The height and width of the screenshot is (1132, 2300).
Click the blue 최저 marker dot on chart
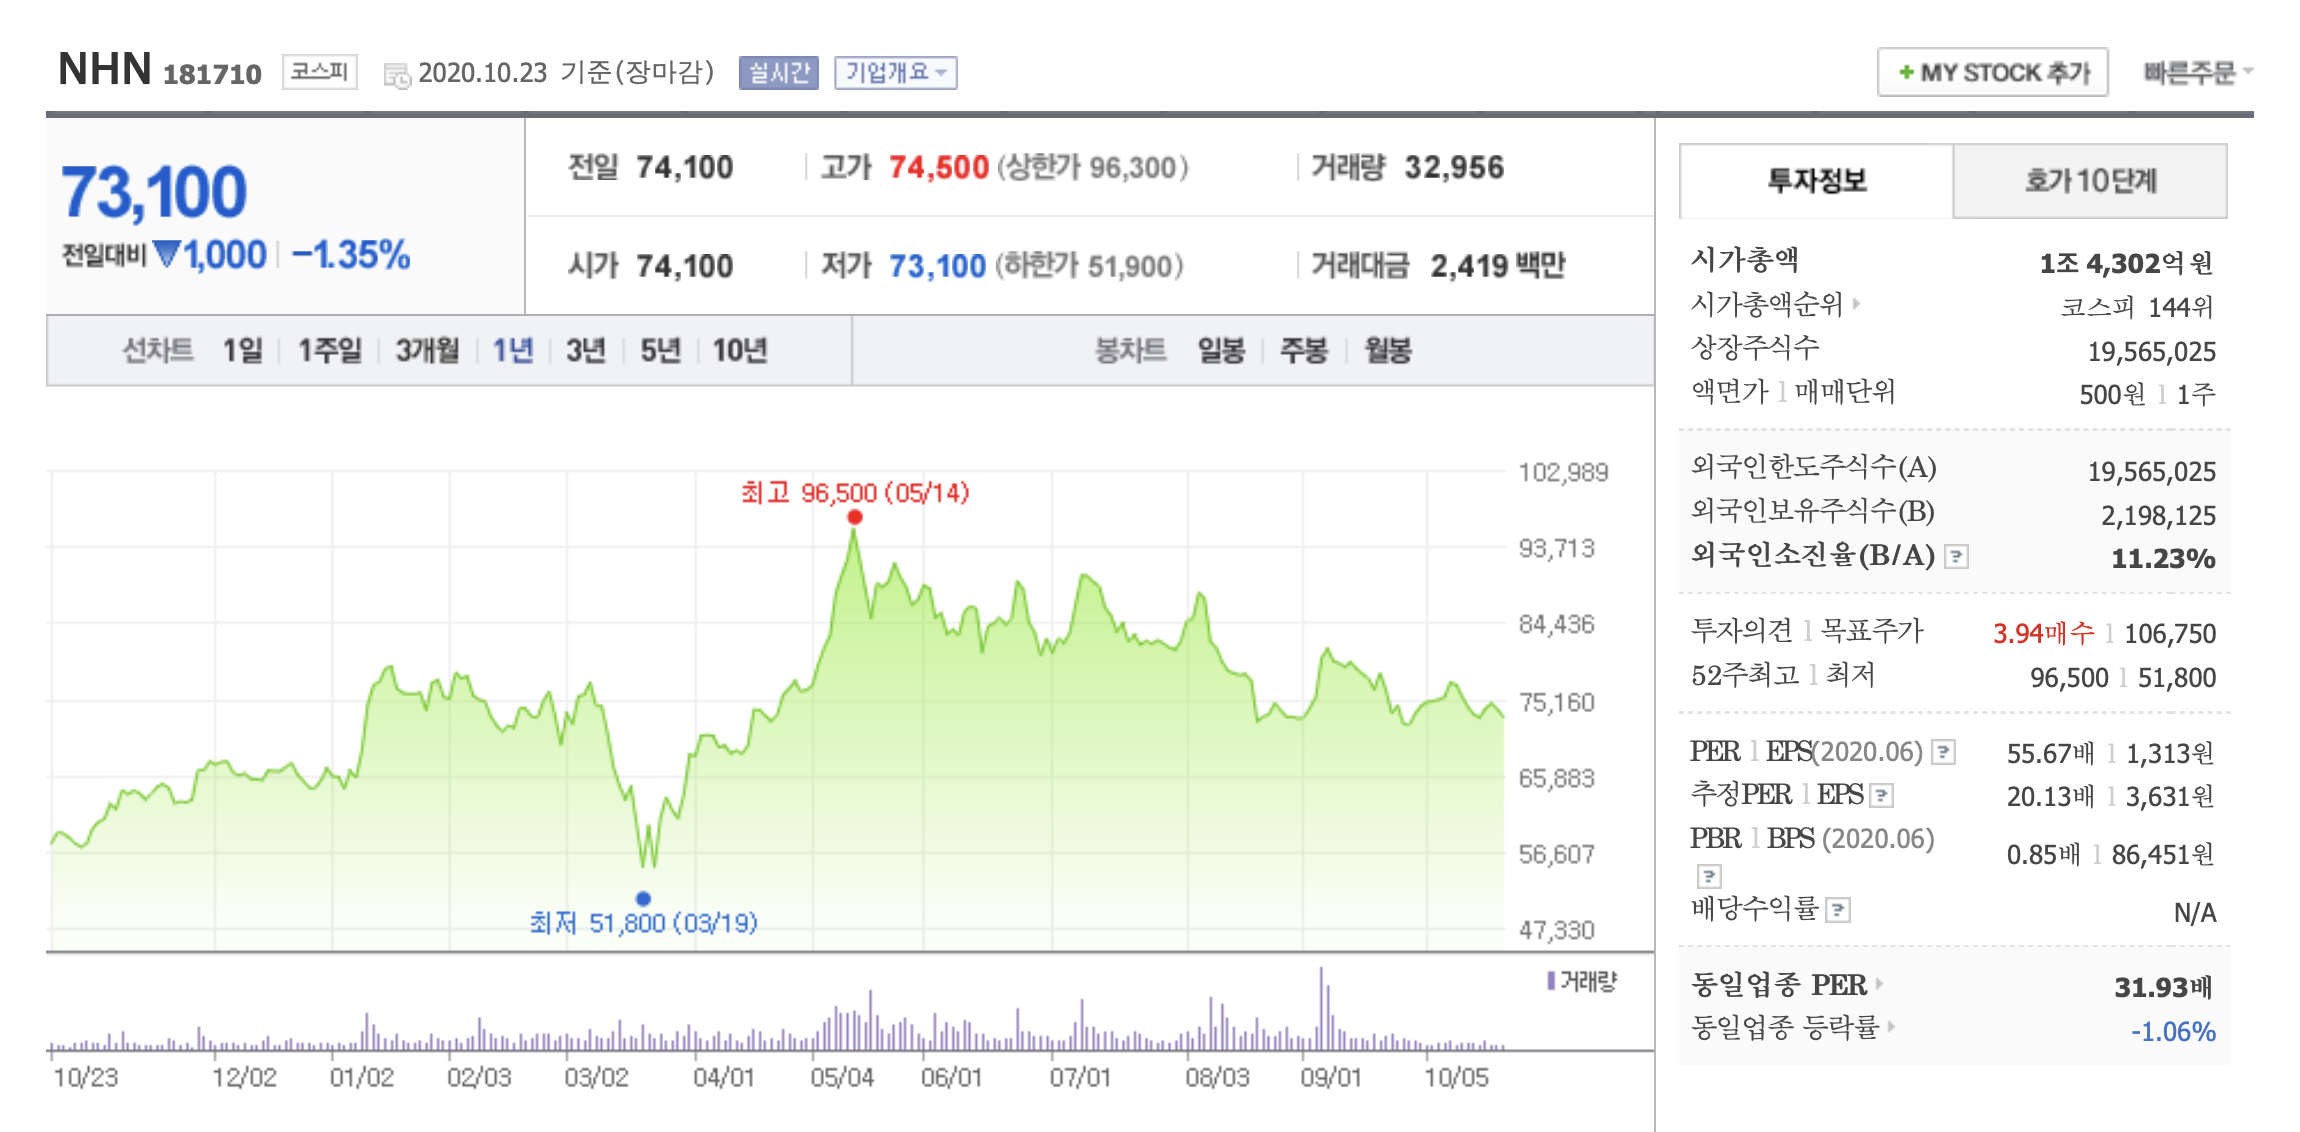point(643,898)
